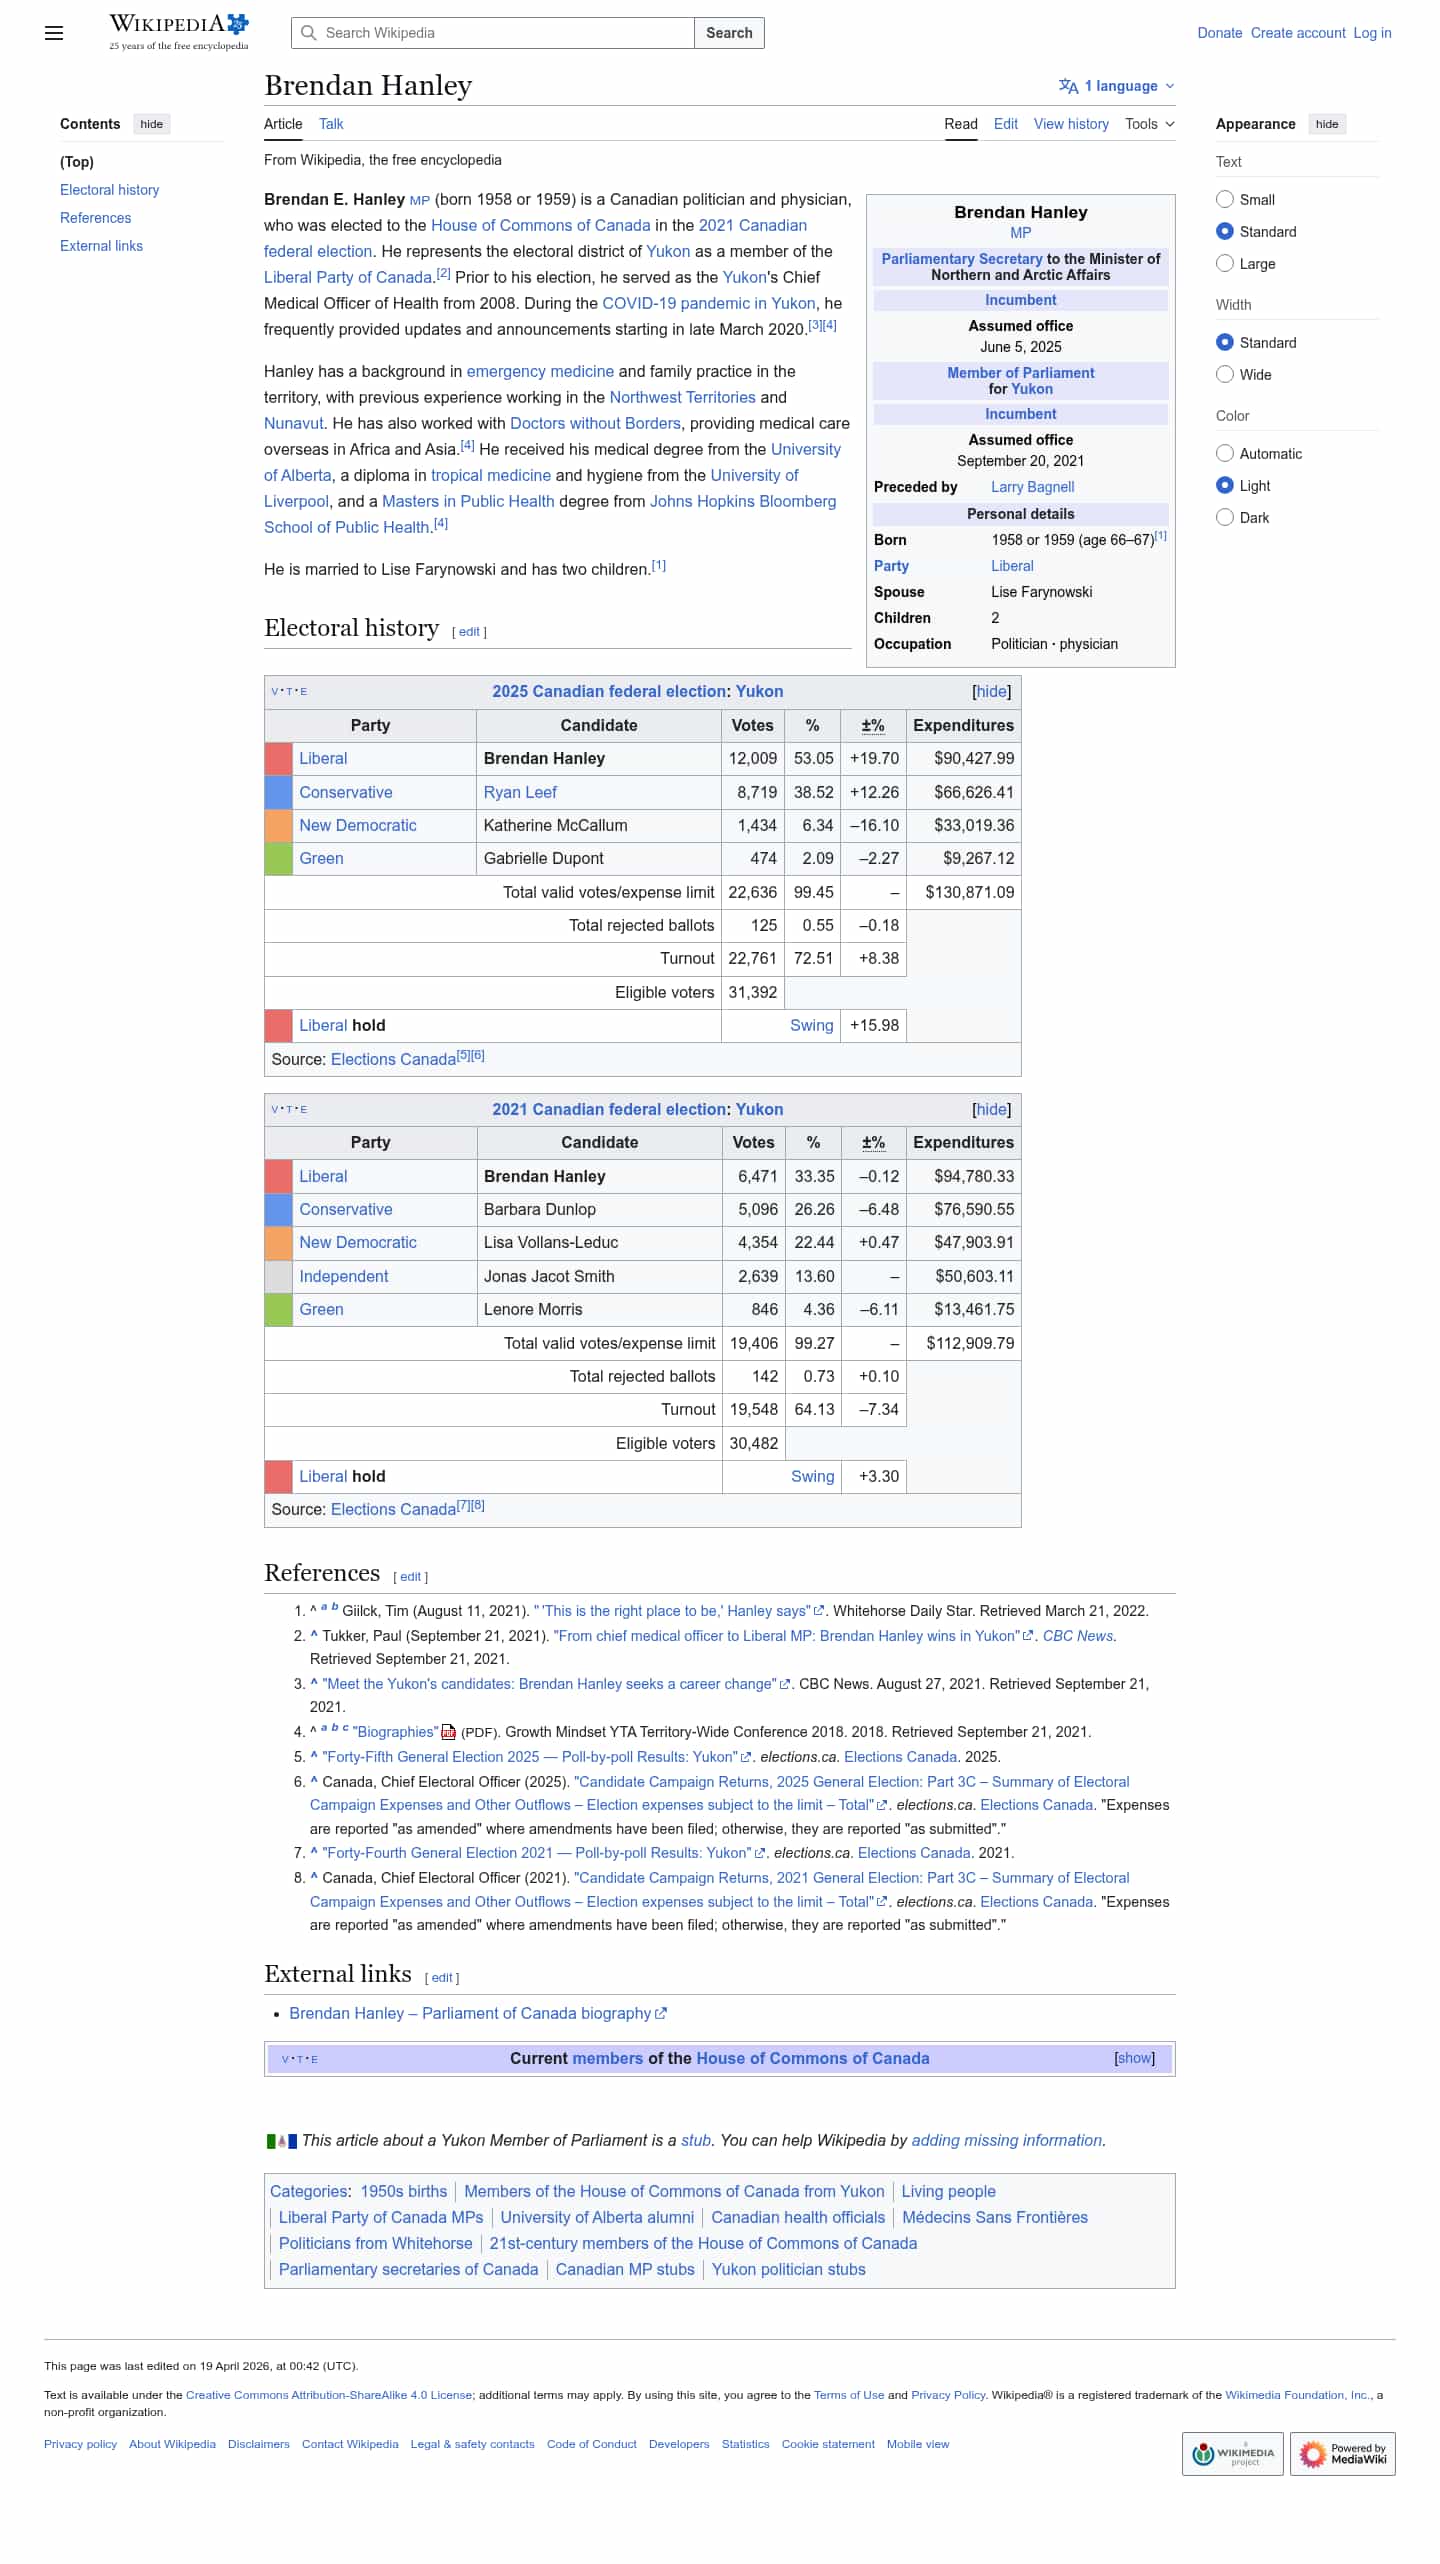
Task: Click the Powered by MediaWiki badge
Action: pos(1342,2453)
